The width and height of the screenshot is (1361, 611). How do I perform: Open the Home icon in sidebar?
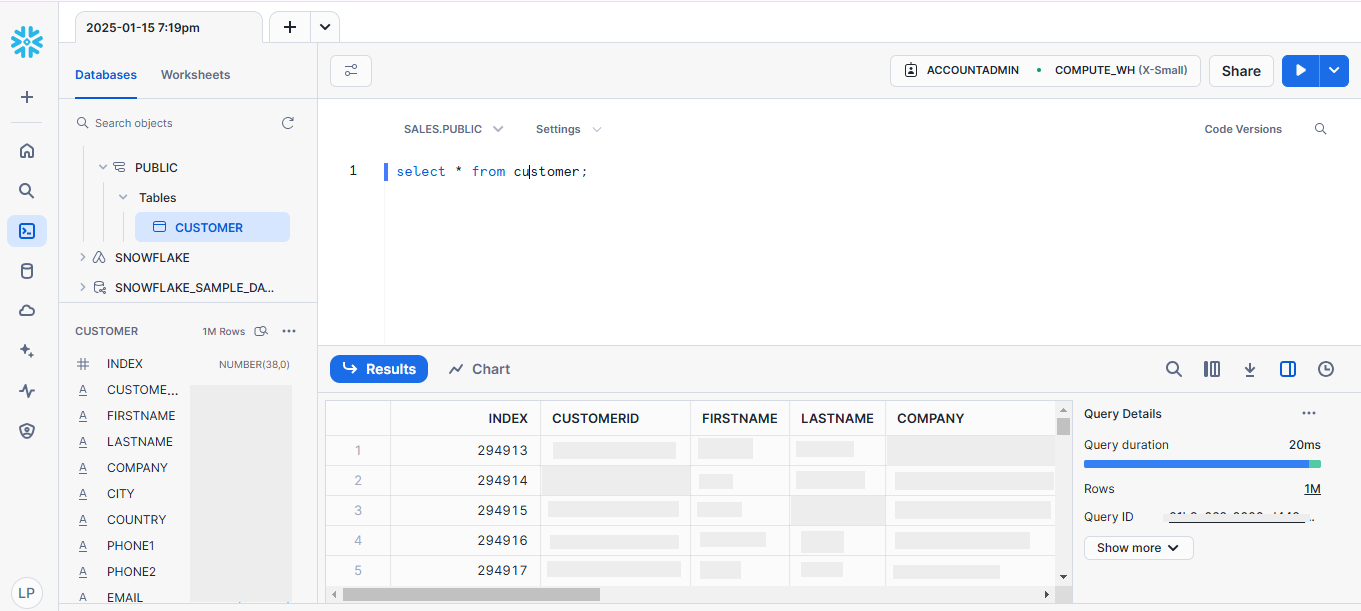(x=27, y=151)
